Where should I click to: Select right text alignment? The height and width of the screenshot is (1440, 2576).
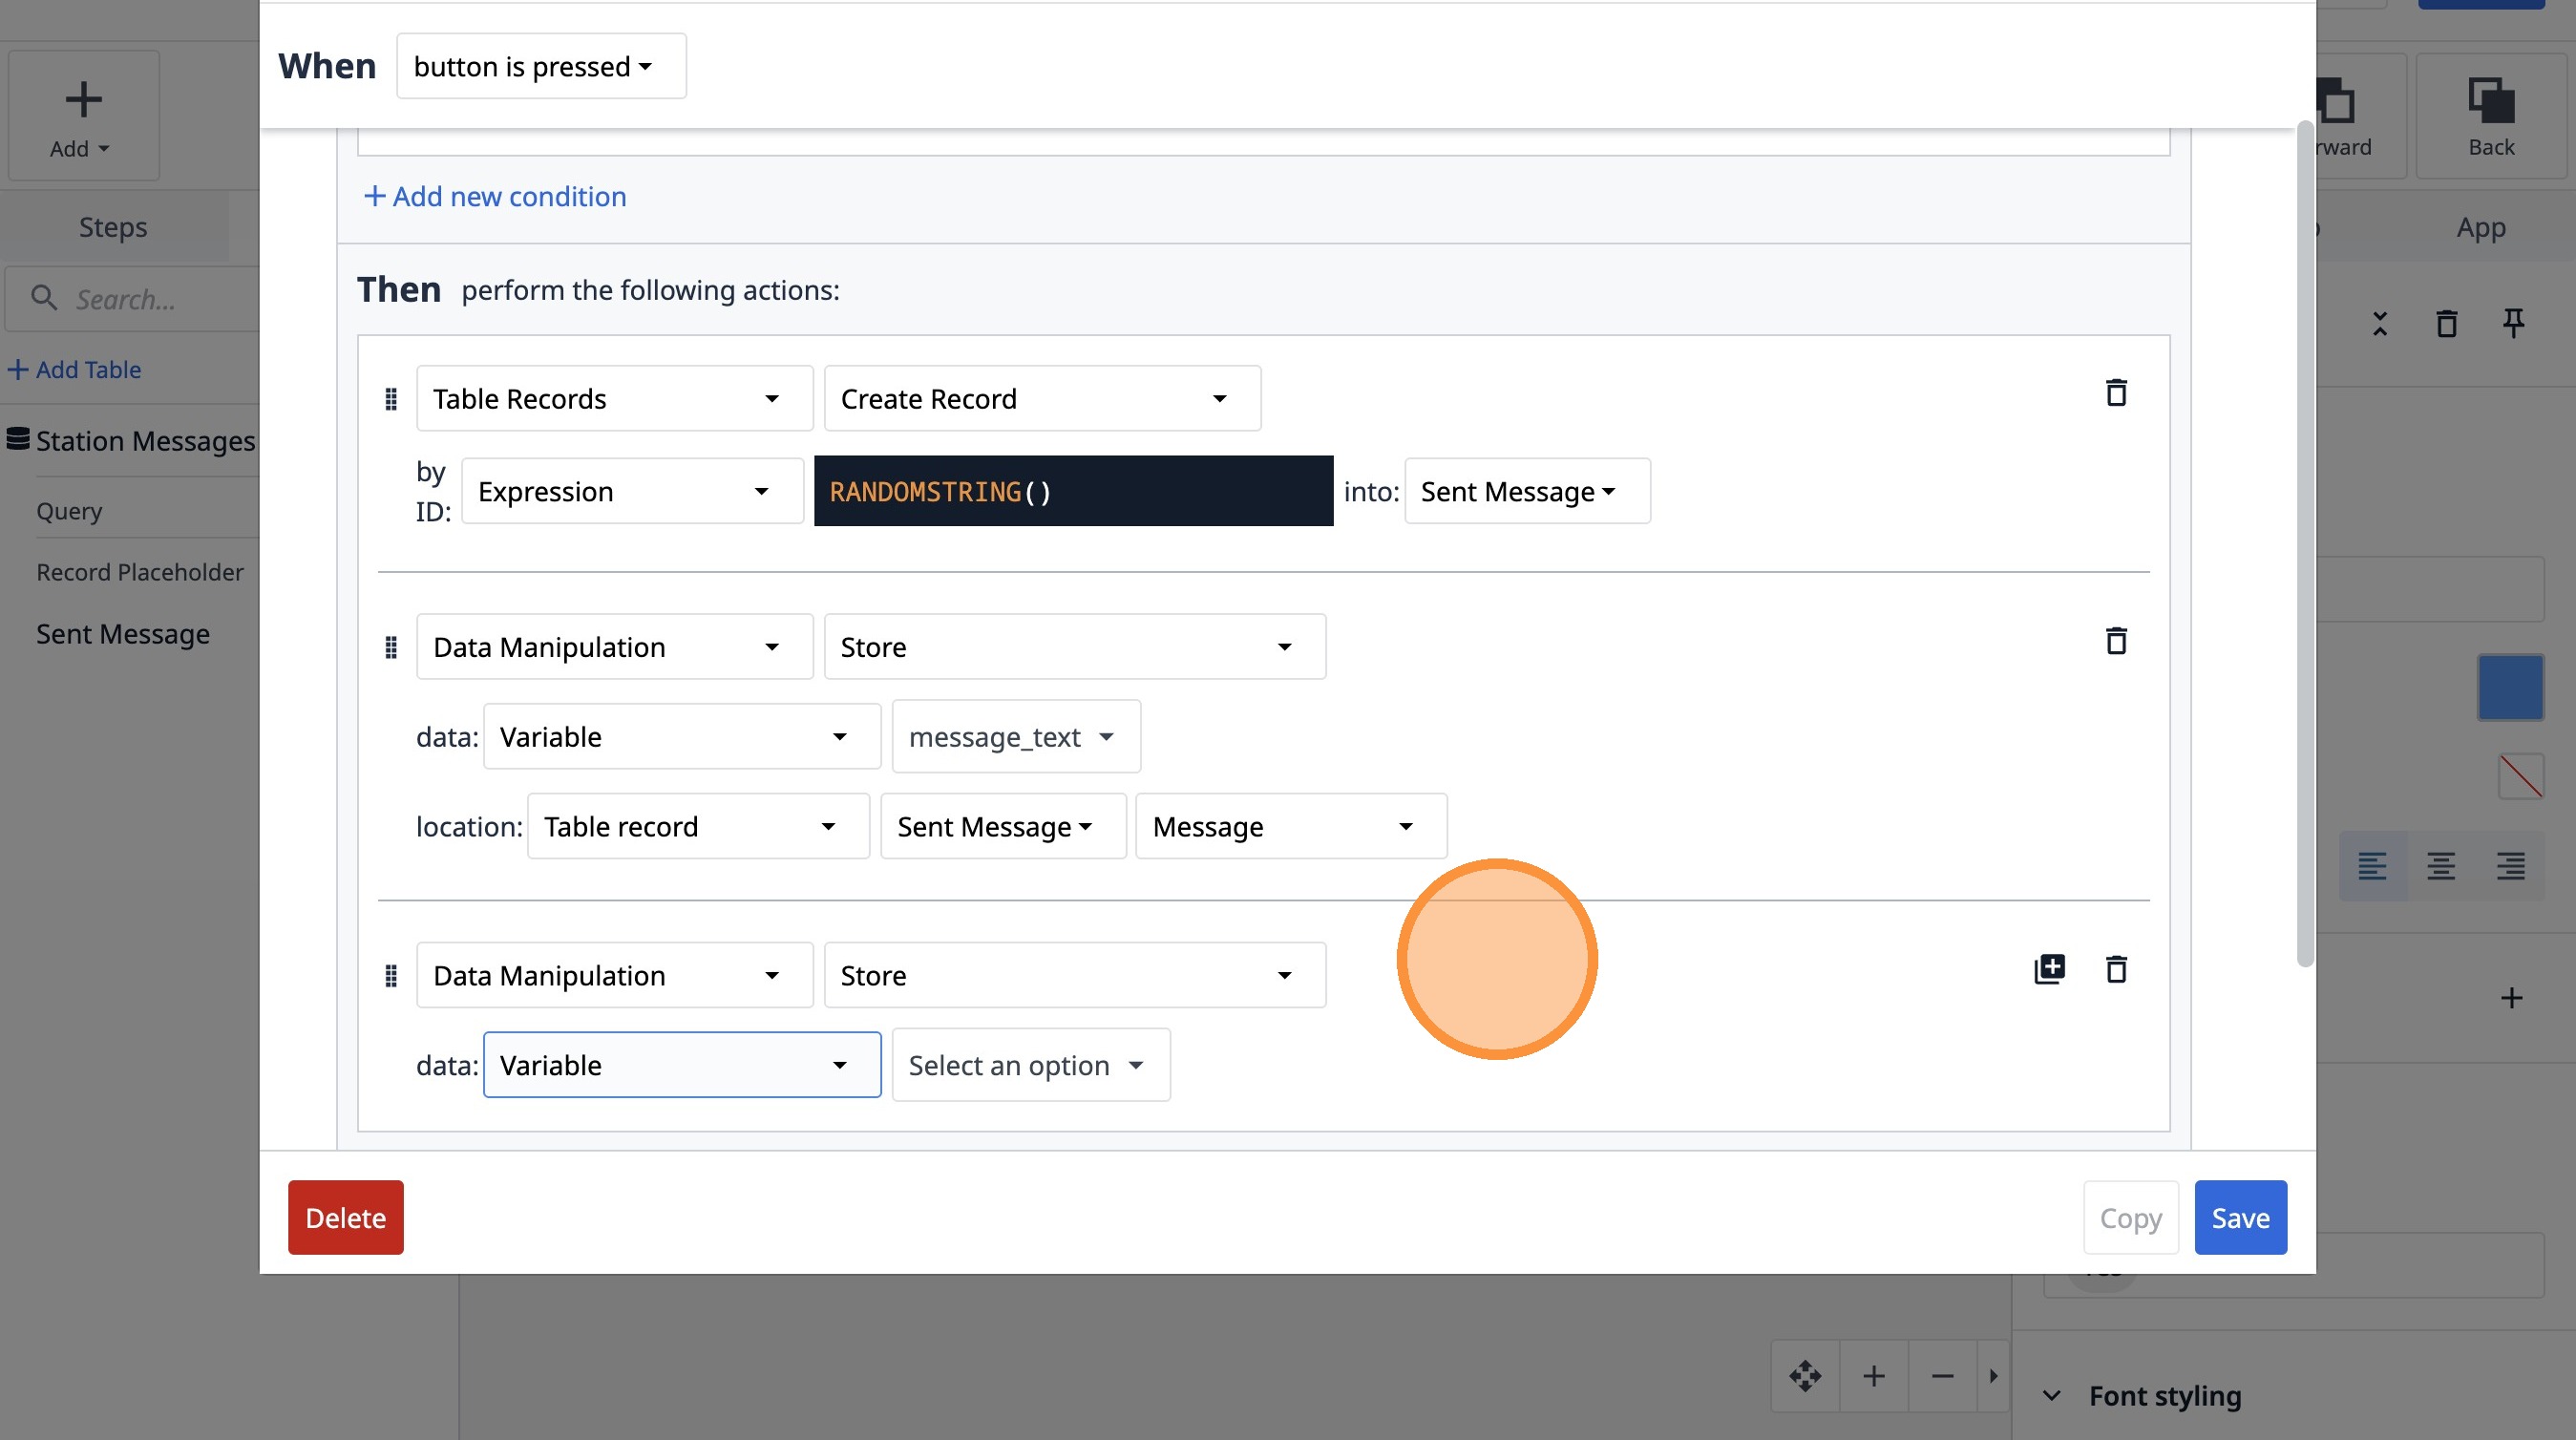2510,866
